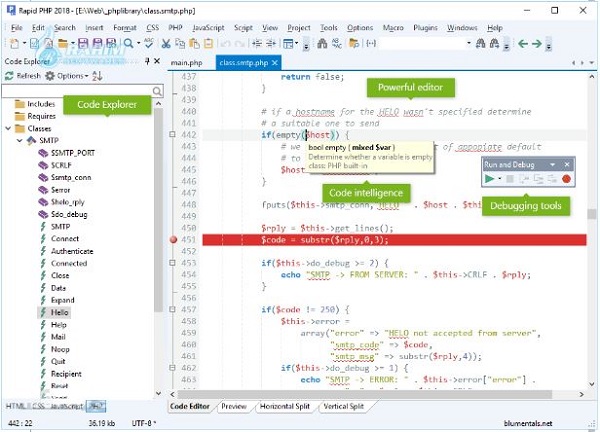Switch to the Vertical Split tab
Screen dimensions: 600x432
(343, 406)
